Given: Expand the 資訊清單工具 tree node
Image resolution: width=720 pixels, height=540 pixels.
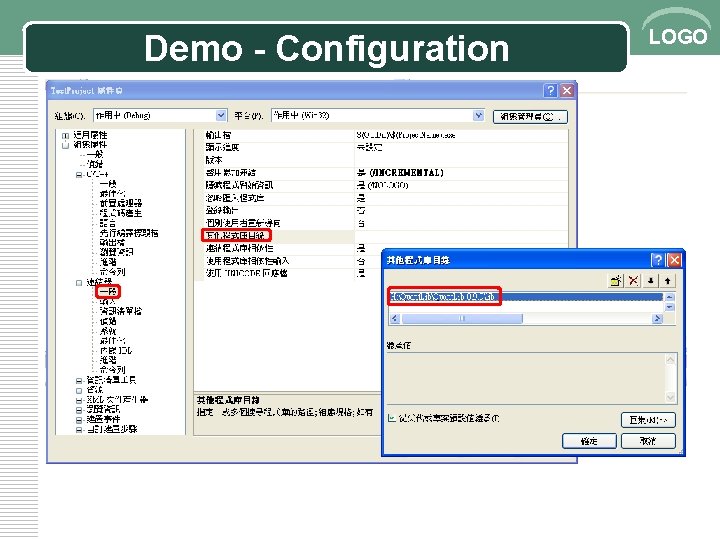Looking at the screenshot, I should pos(79,381).
